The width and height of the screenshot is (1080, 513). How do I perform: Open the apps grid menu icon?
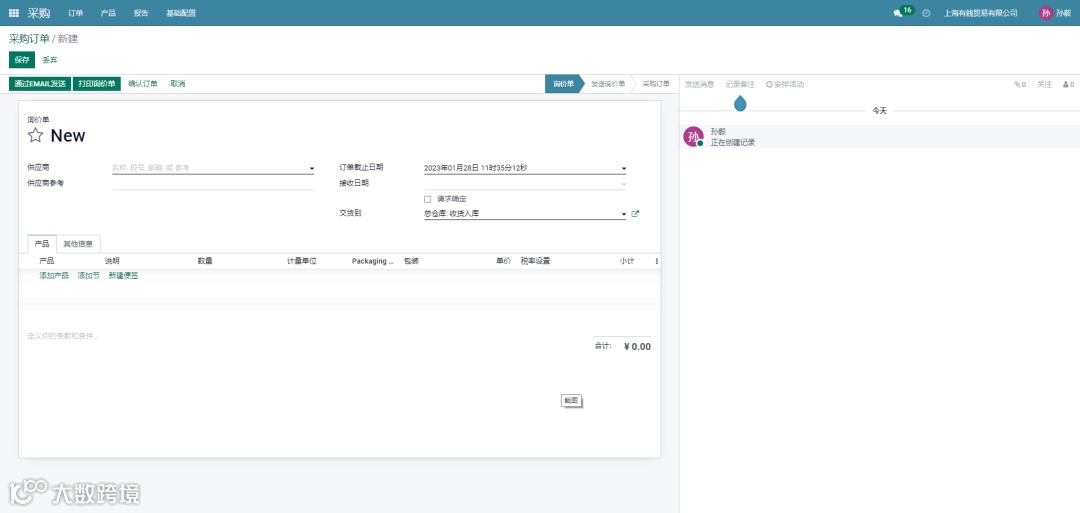[x=14, y=13]
